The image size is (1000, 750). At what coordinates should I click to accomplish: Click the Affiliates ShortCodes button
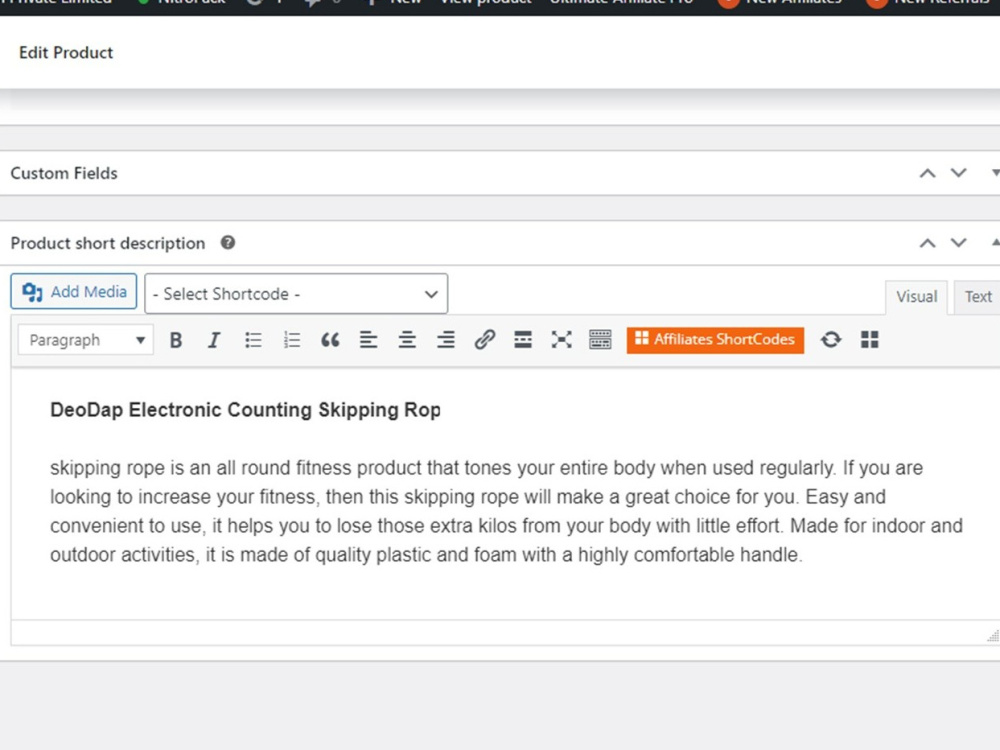pyautogui.click(x=715, y=340)
